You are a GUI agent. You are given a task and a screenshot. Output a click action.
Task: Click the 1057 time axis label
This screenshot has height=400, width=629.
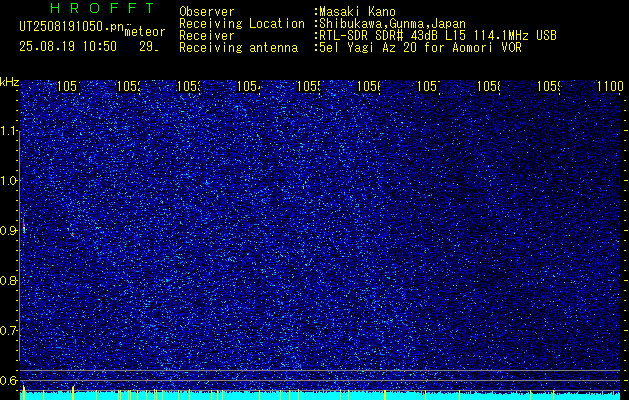click(429, 86)
